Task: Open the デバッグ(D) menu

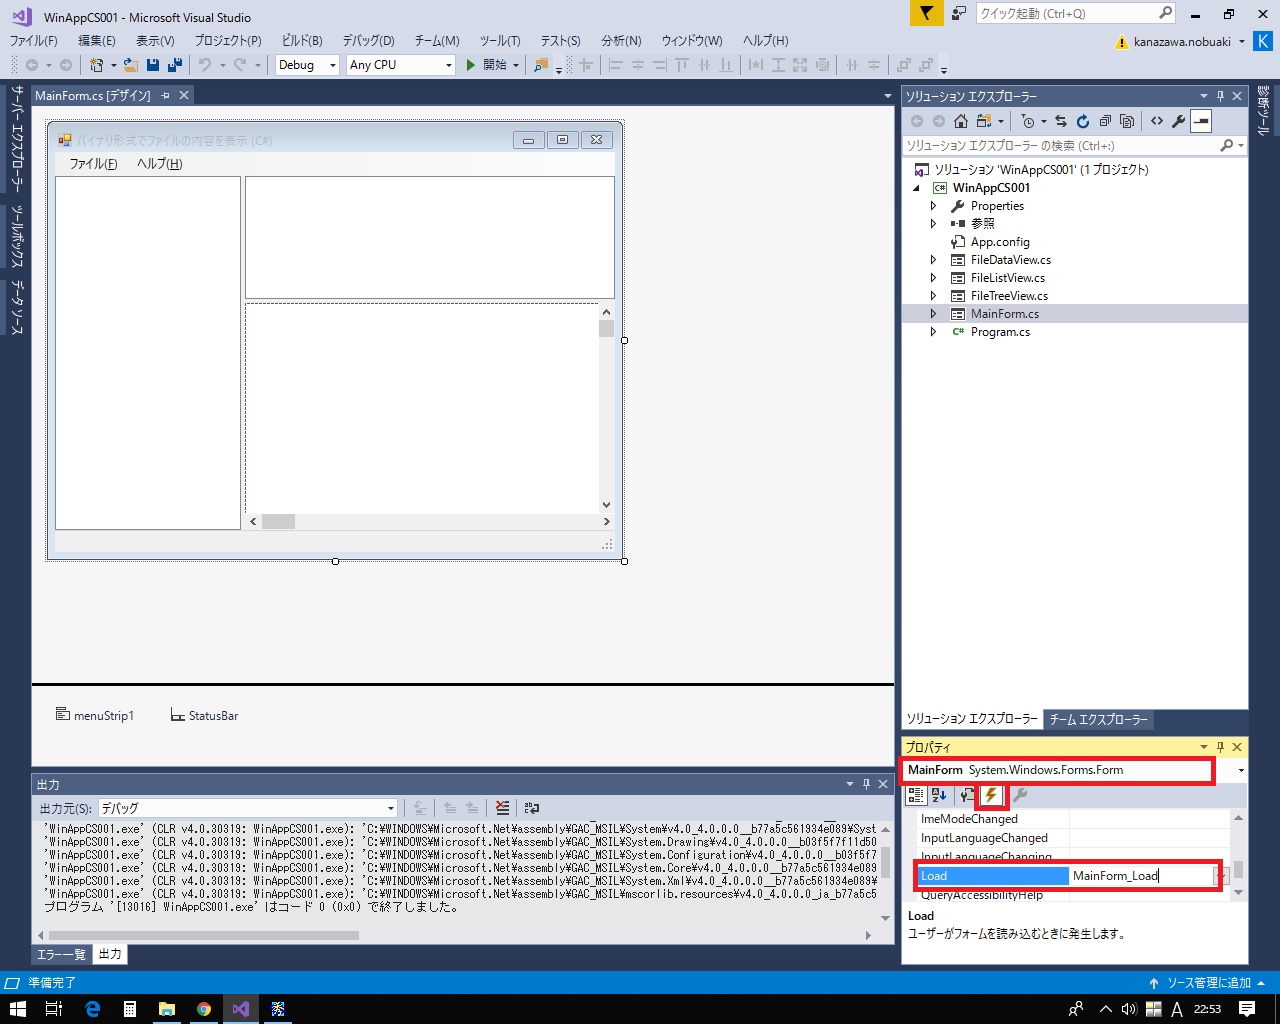Action: coord(368,41)
